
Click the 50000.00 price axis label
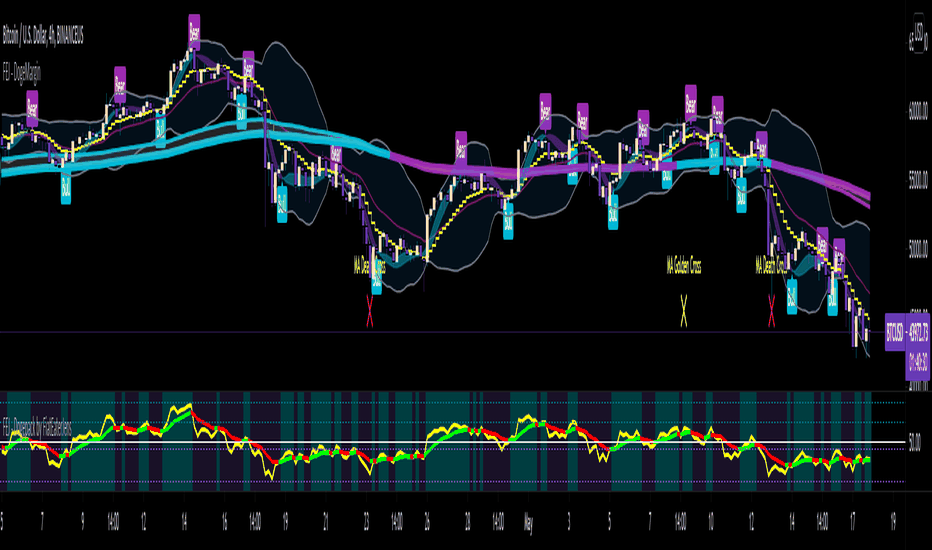coord(918,249)
